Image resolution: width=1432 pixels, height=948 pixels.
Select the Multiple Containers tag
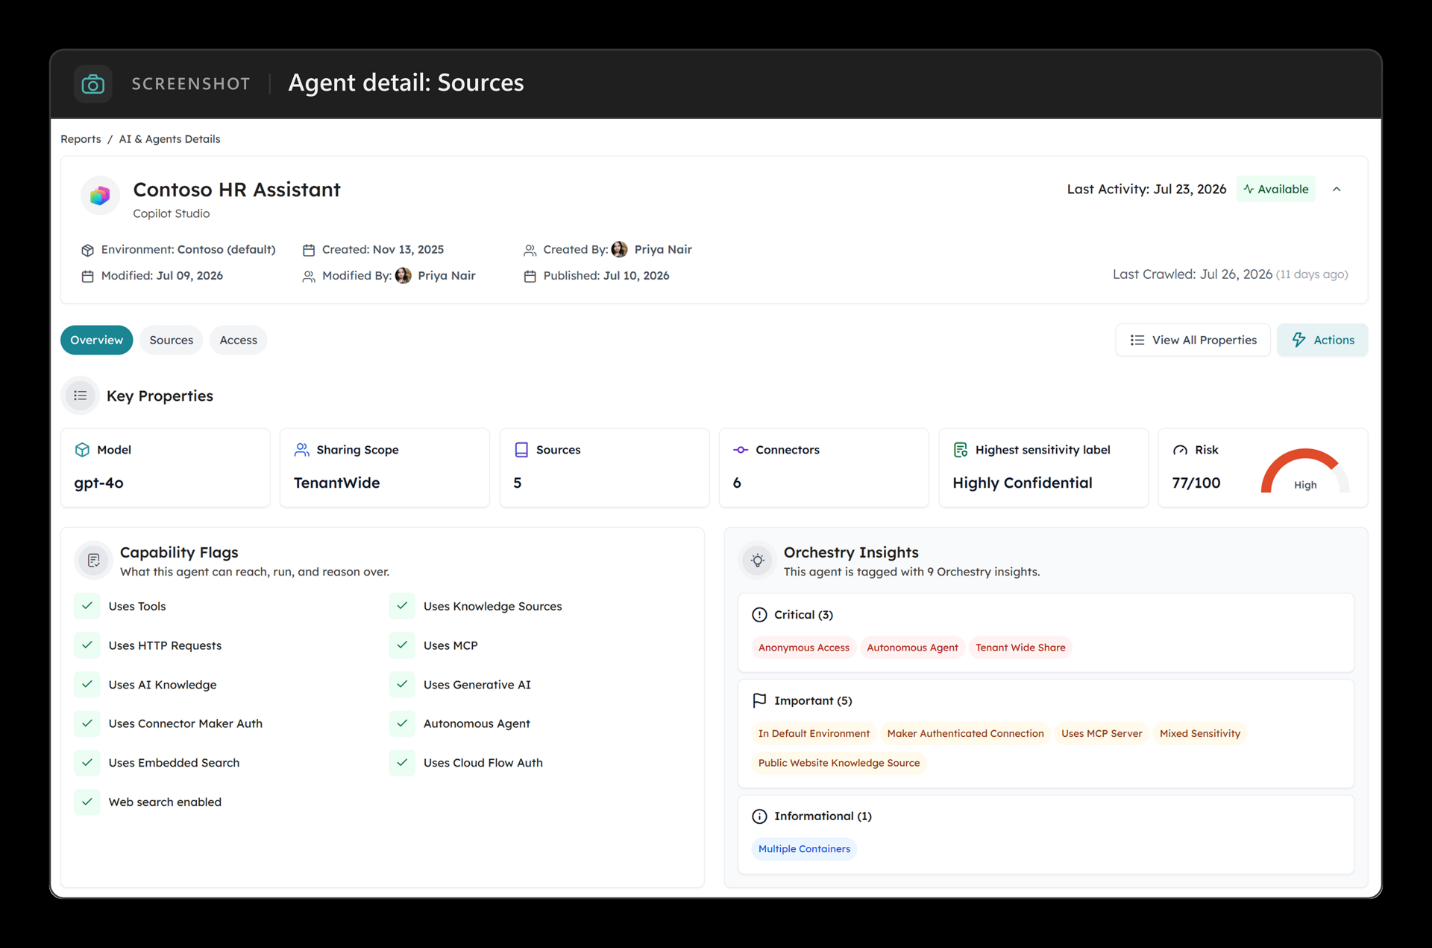[804, 849]
